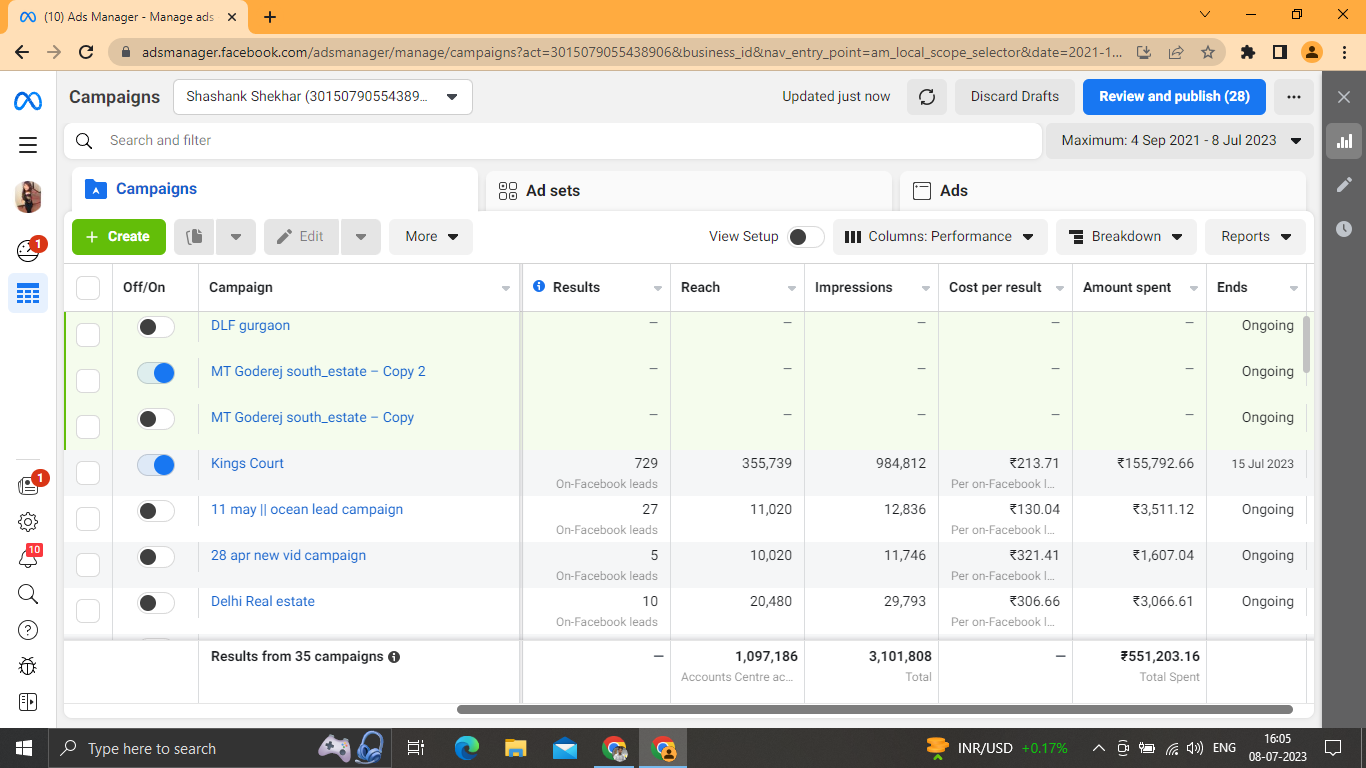The width and height of the screenshot is (1366, 768).
Task: Click the bug report icon in sidebar
Action: [28, 665]
